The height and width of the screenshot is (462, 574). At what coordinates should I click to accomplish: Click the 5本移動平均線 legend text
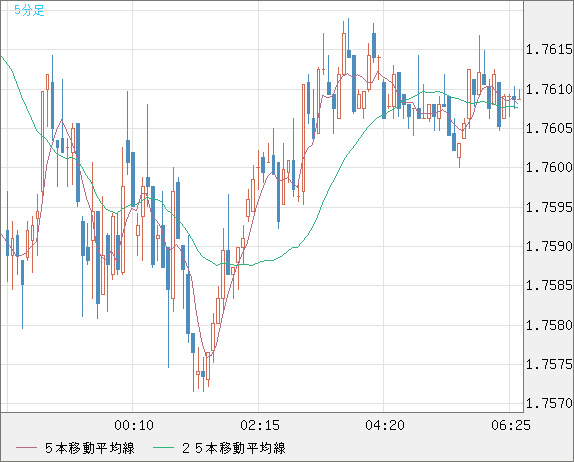click(90, 448)
